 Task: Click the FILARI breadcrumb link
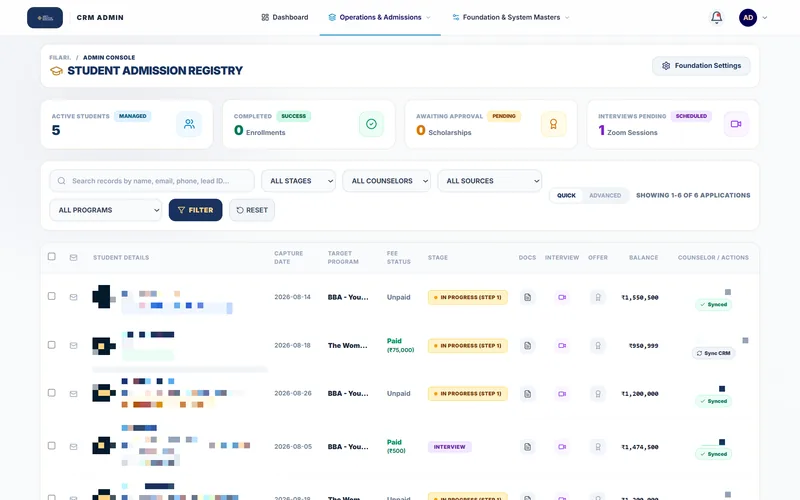(x=60, y=58)
